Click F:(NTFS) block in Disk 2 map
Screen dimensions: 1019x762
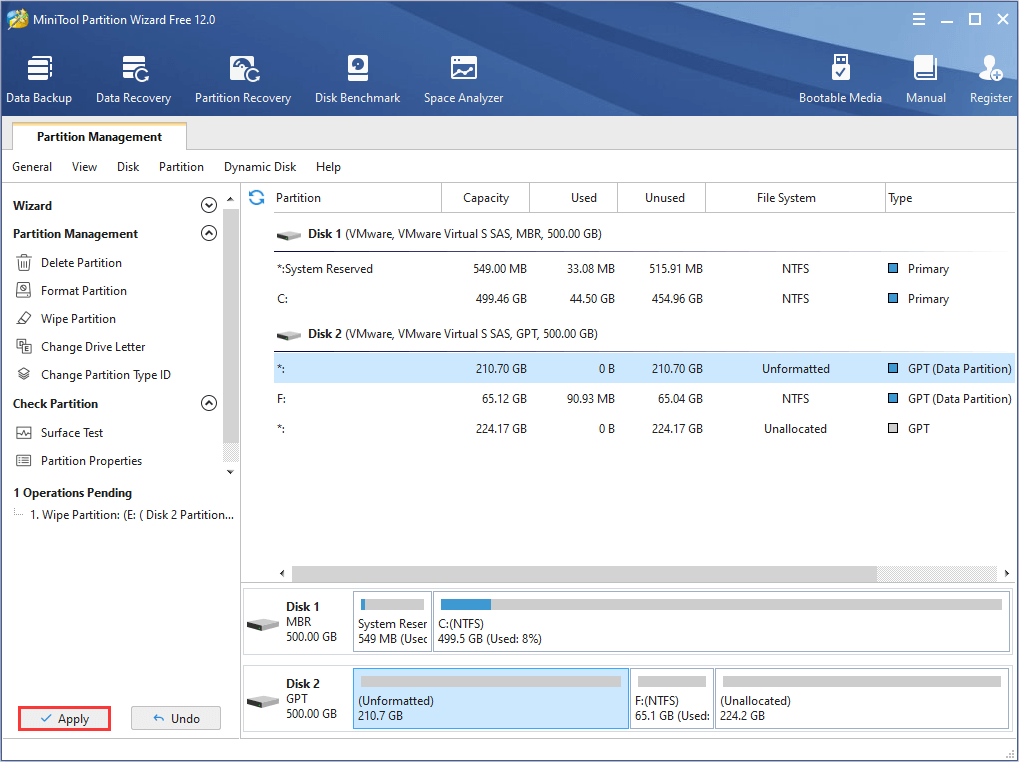pos(672,698)
